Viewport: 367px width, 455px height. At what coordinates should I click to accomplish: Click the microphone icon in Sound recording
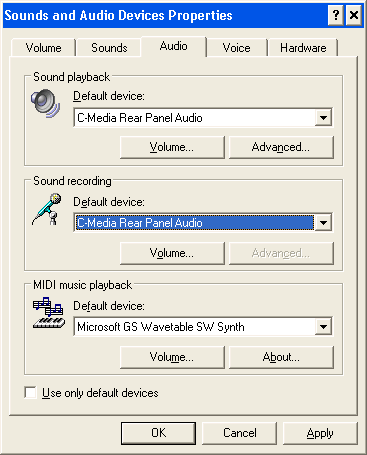(x=47, y=209)
